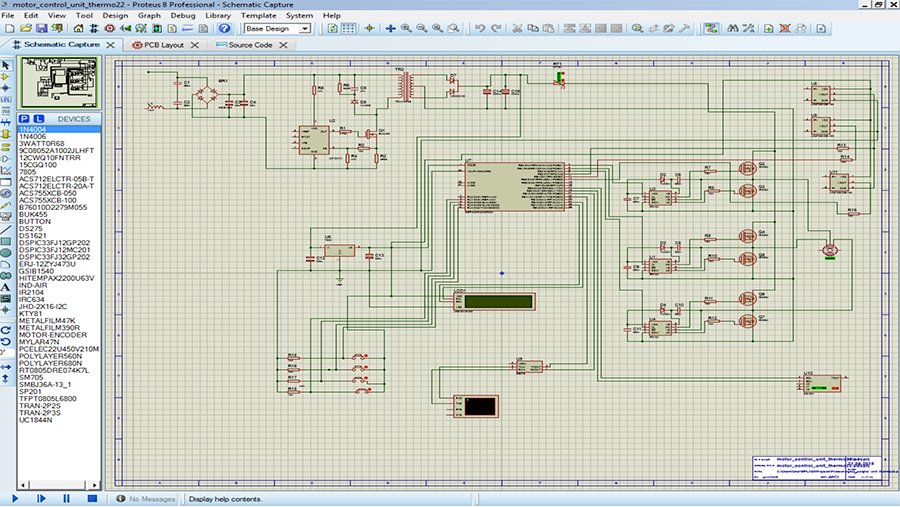Open the Base Design dropdown
This screenshot has height=507, width=900.
click(277, 29)
